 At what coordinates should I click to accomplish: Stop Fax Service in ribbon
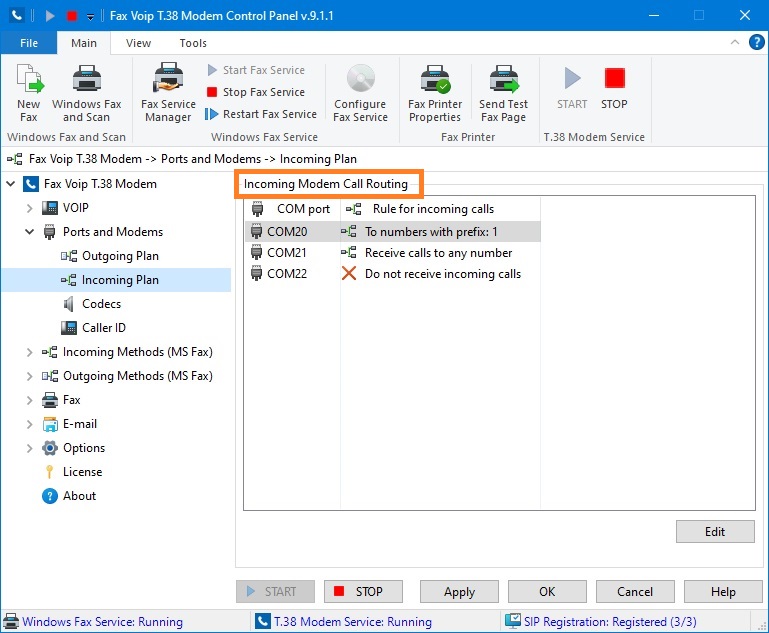pyautogui.click(x=256, y=92)
